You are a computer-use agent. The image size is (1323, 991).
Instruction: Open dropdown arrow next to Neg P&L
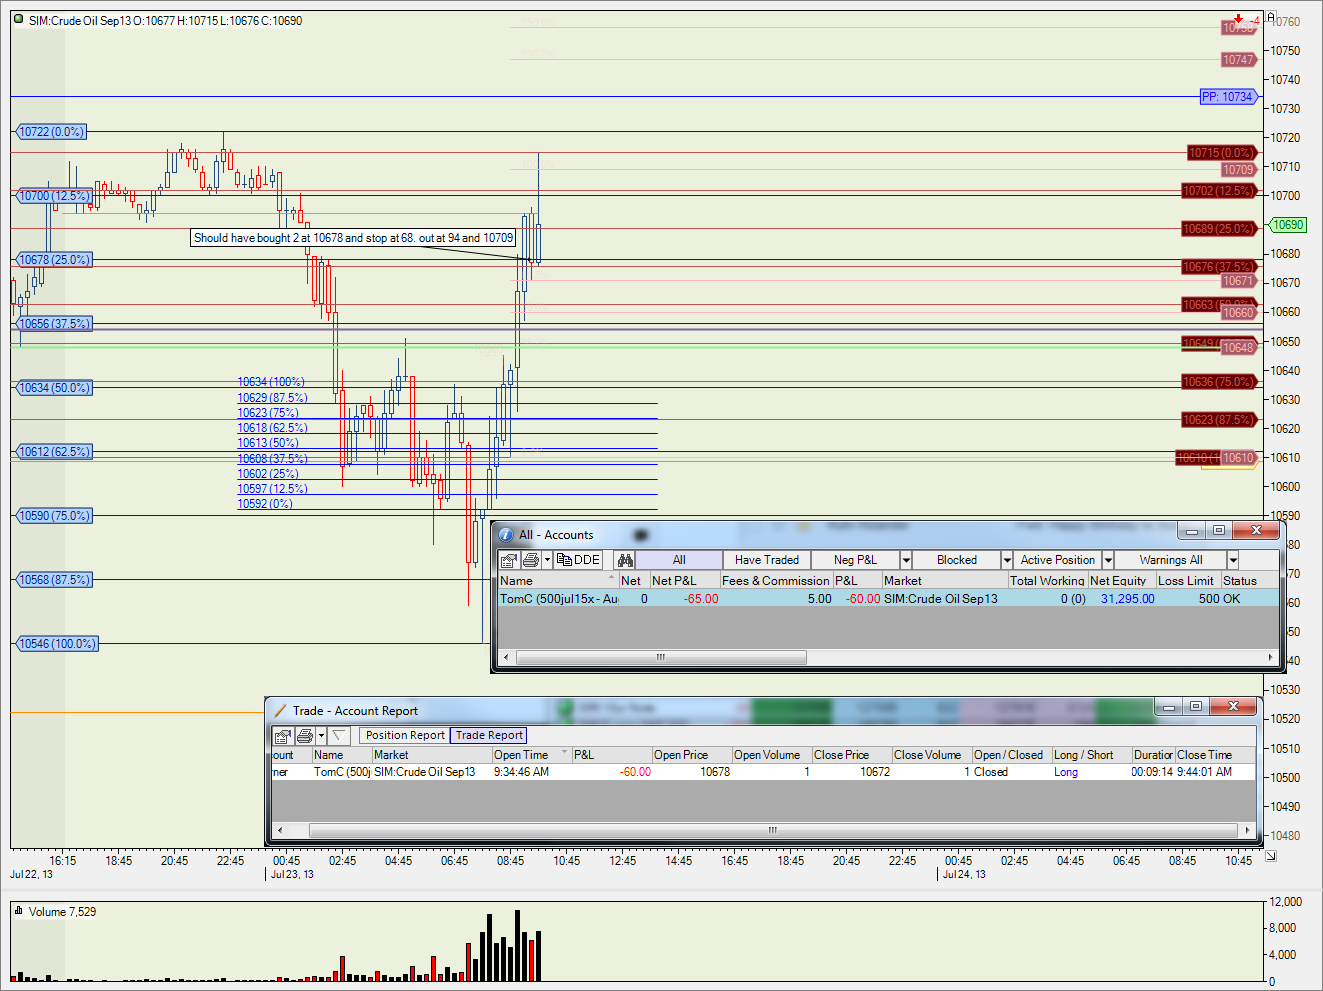[x=906, y=560]
